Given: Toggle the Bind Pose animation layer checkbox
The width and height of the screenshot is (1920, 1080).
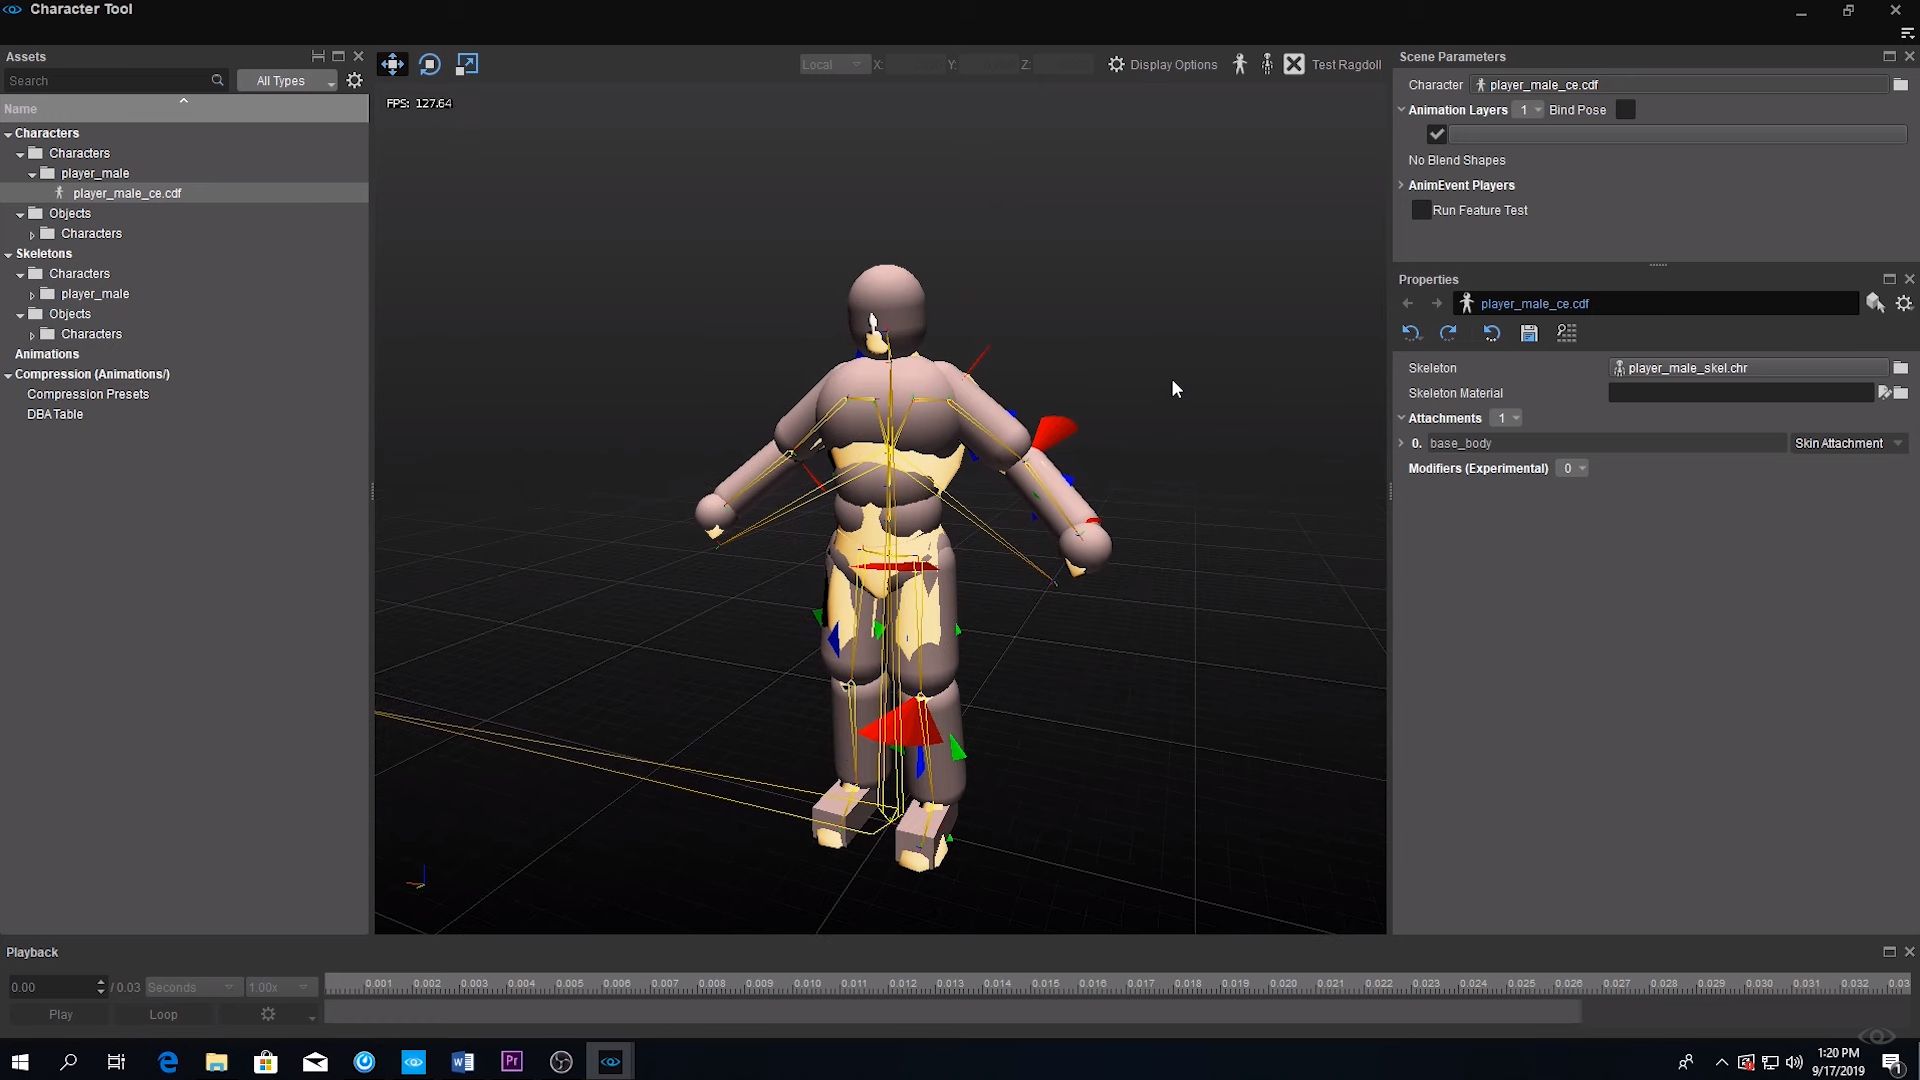Looking at the screenshot, I should [x=1625, y=109].
